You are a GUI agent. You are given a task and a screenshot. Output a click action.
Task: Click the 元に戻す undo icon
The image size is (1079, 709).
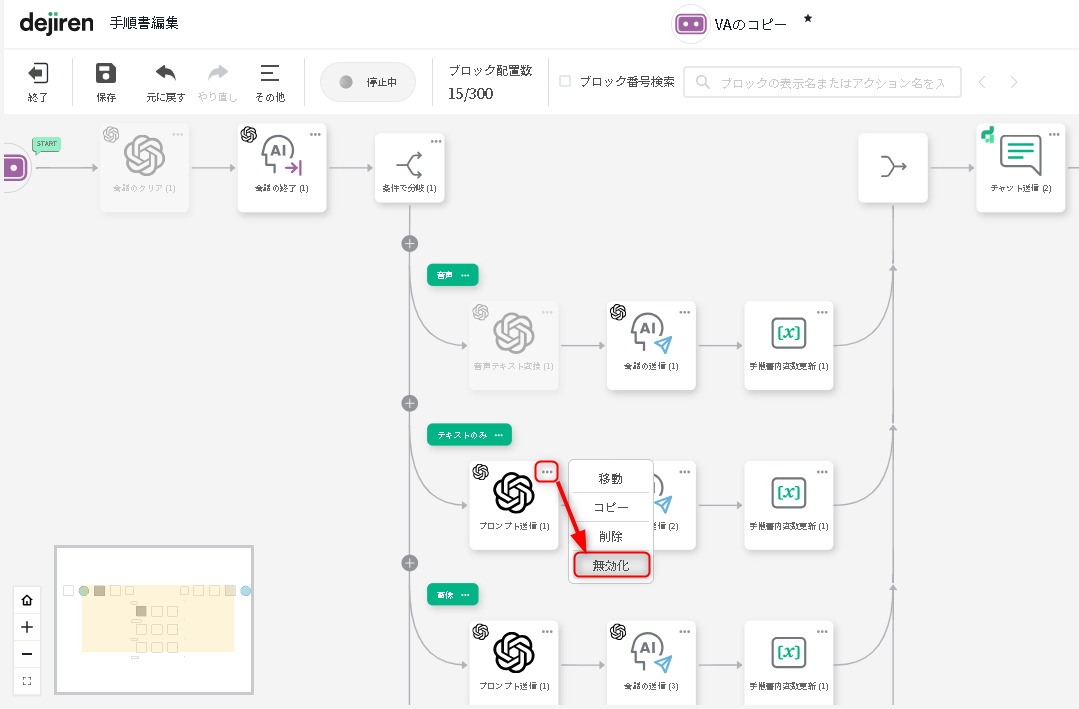point(165,74)
